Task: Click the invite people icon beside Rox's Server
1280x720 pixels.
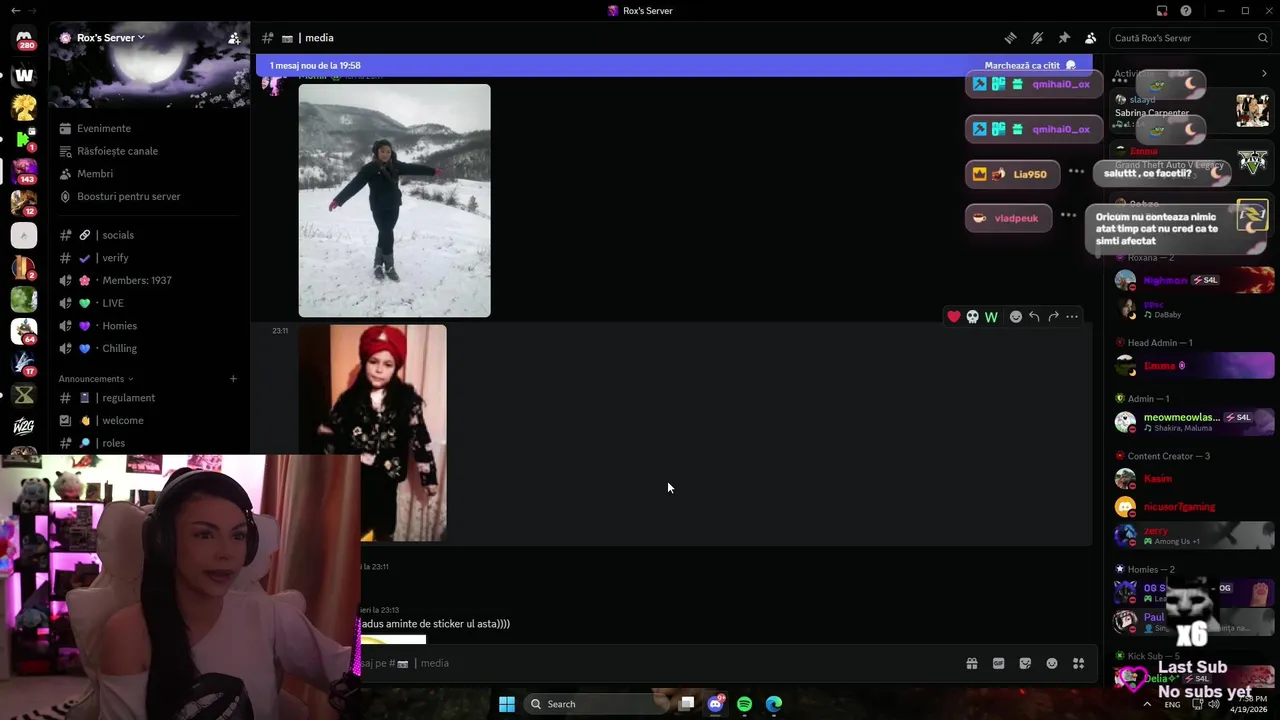Action: pyautogui.click(x=234, y=38)
